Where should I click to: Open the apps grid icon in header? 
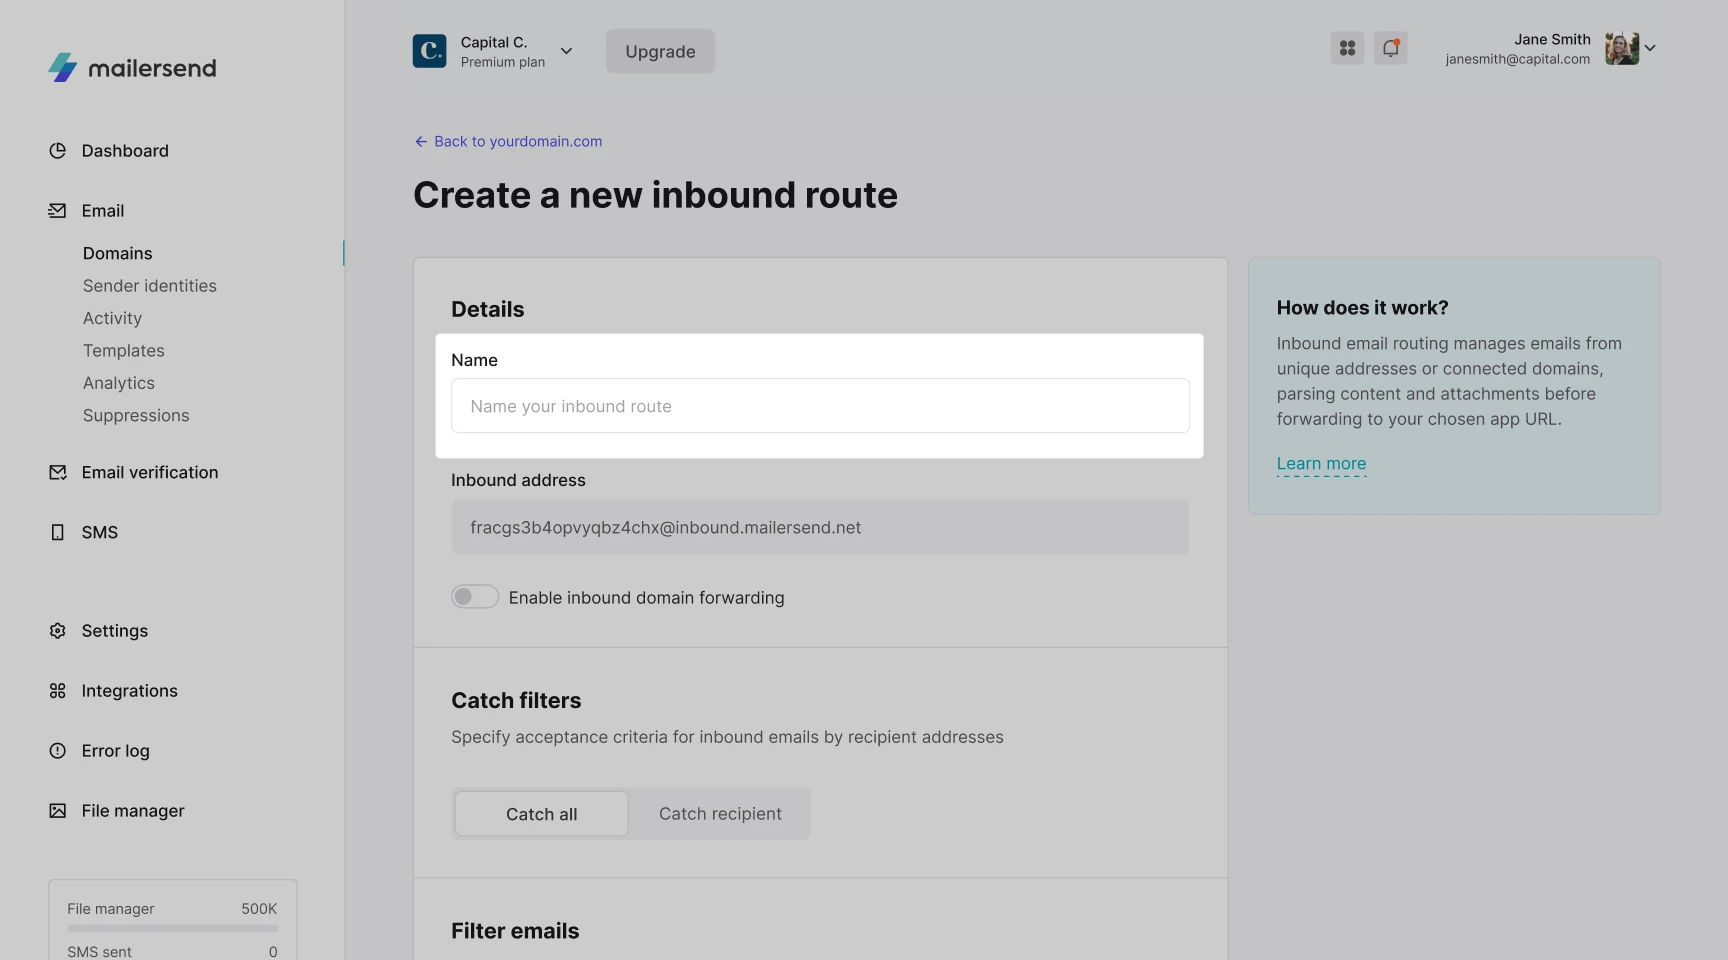[1347, 48]
